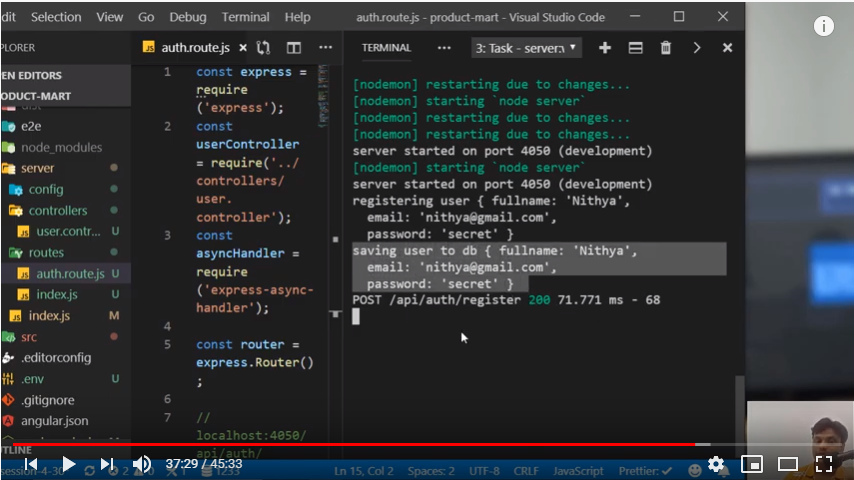854x480 pixels.
Task: Collapse the server folder
Action: coord(38,168)
